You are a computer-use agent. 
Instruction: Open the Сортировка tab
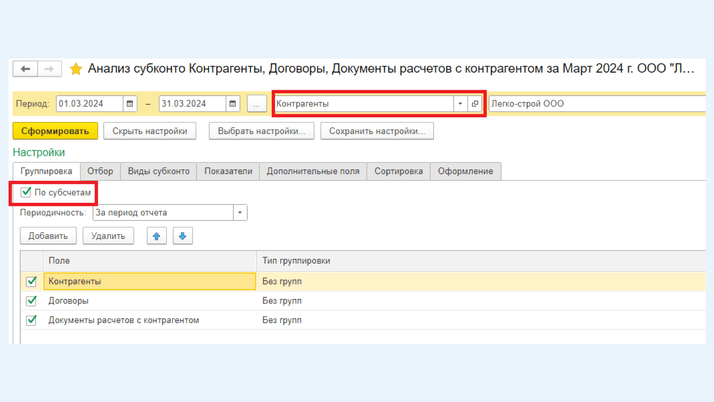click(x=398, y=171)
